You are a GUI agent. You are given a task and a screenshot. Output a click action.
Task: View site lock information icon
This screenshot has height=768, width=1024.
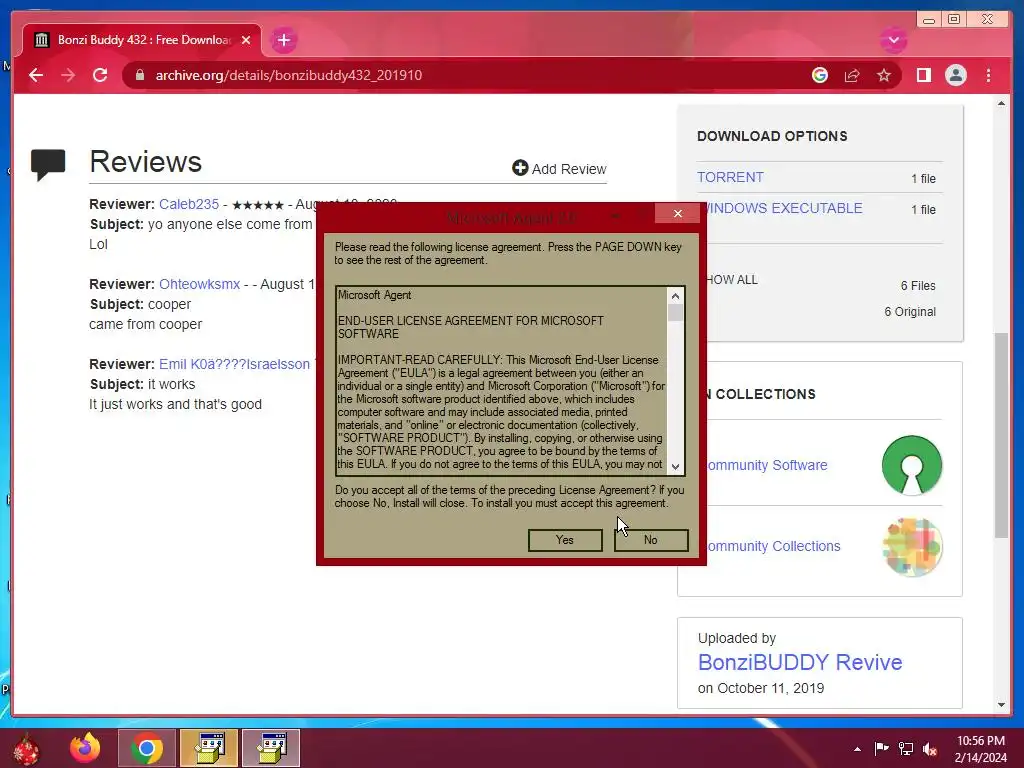click(139, 75)
